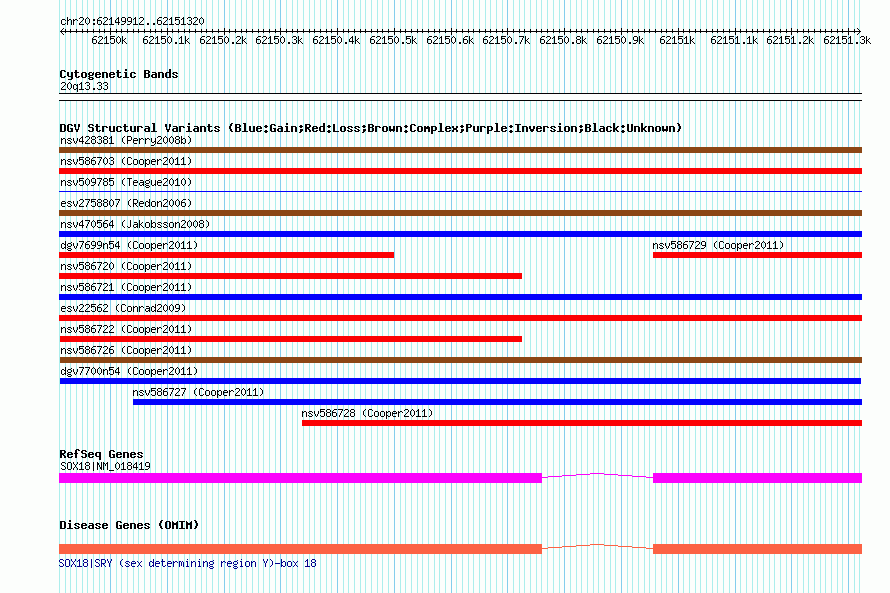
Task: Click the Cytogenetic Bands track title
Action: coord(119,74)
